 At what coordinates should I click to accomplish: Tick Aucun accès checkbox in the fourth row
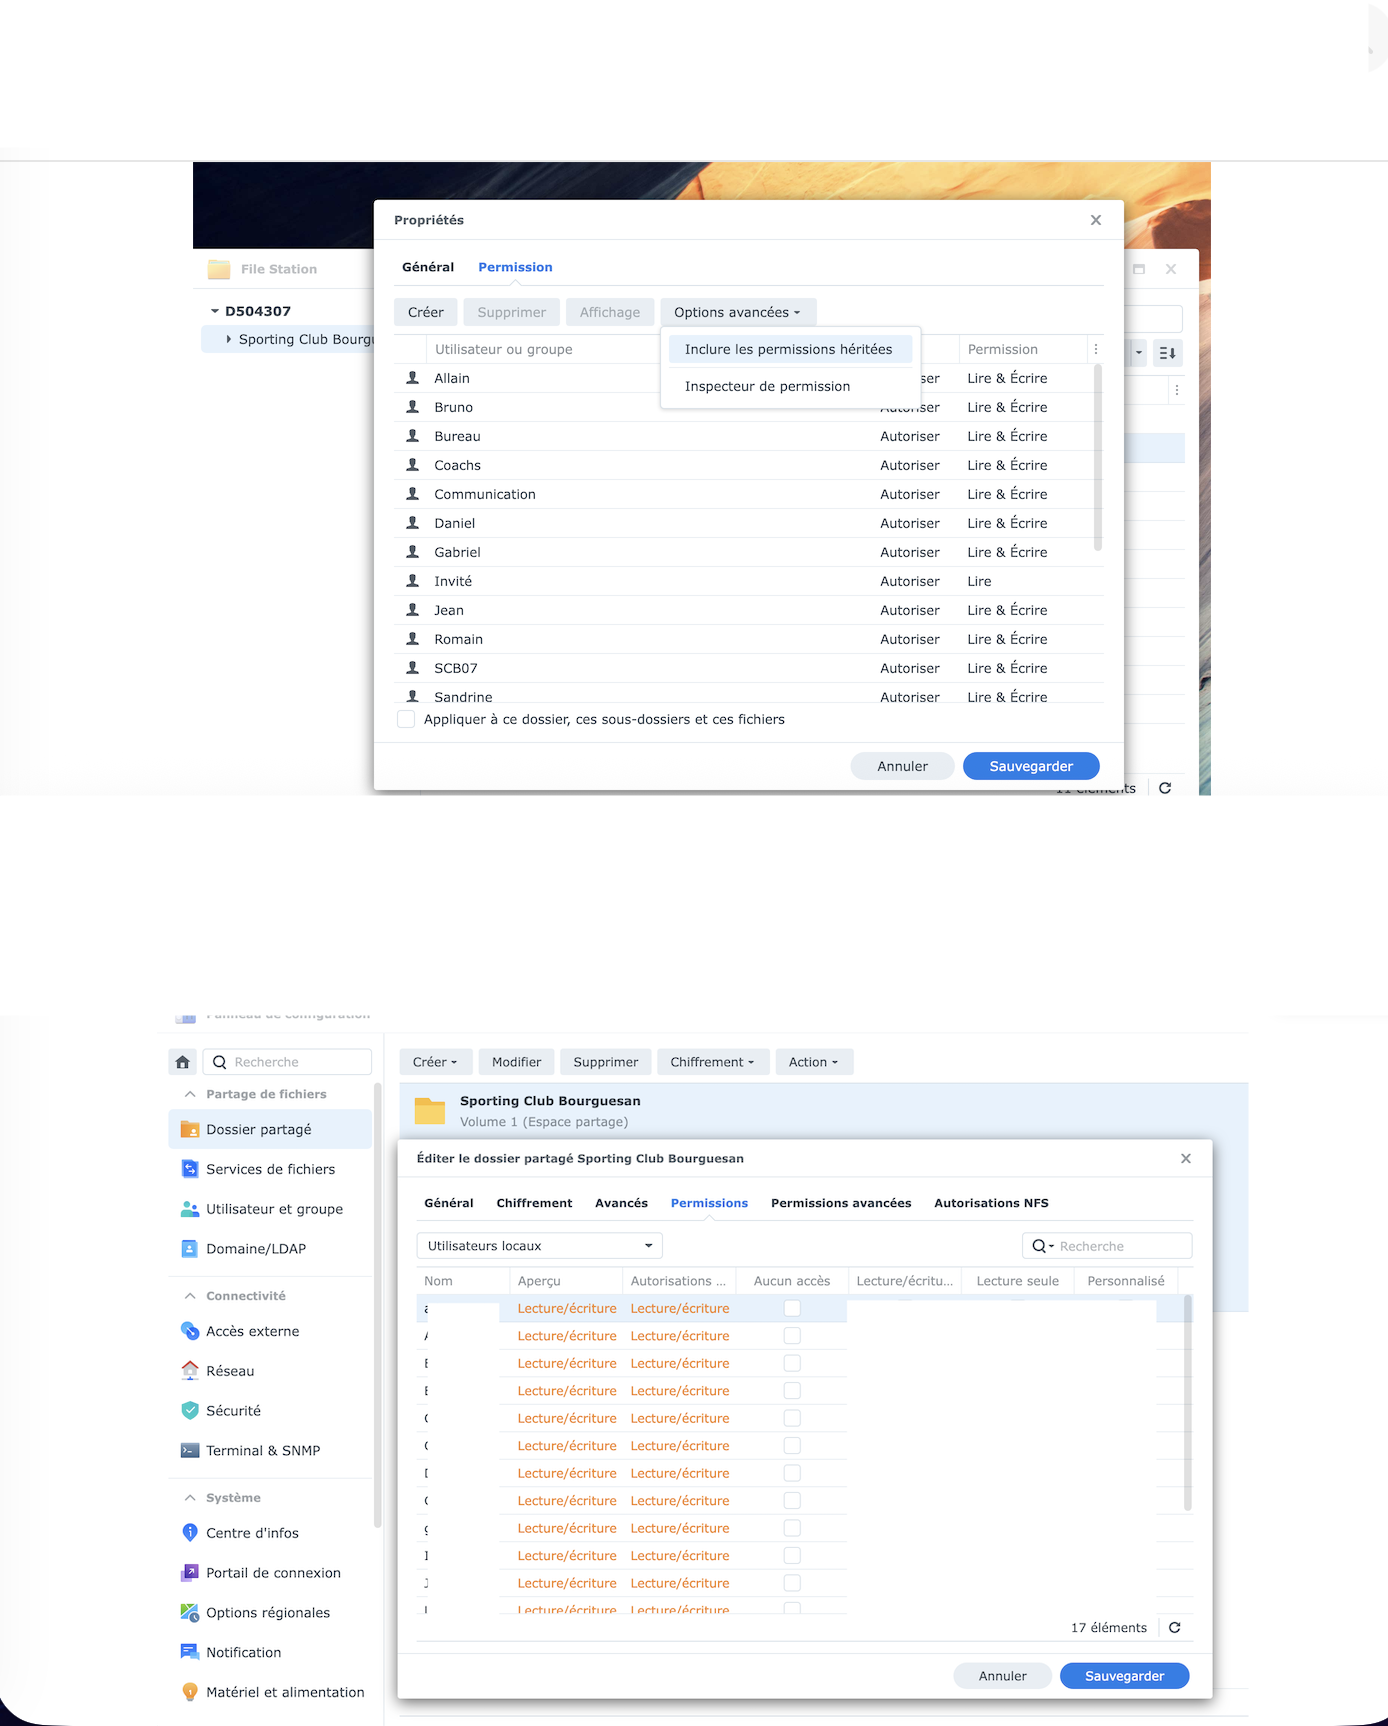(x=792, y=1391)
